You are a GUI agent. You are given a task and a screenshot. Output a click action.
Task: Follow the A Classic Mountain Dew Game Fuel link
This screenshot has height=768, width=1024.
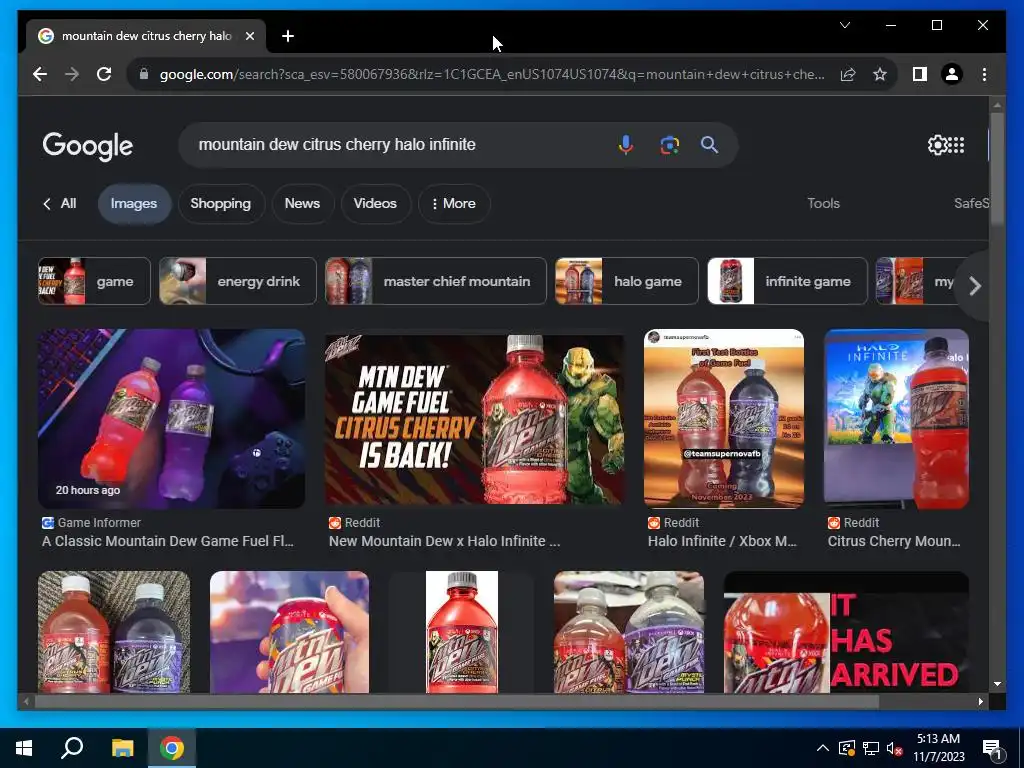[168, 541]
